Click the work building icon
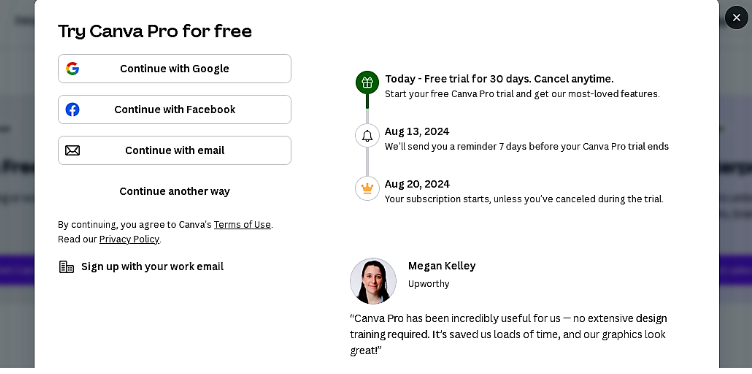 [67, 267]
